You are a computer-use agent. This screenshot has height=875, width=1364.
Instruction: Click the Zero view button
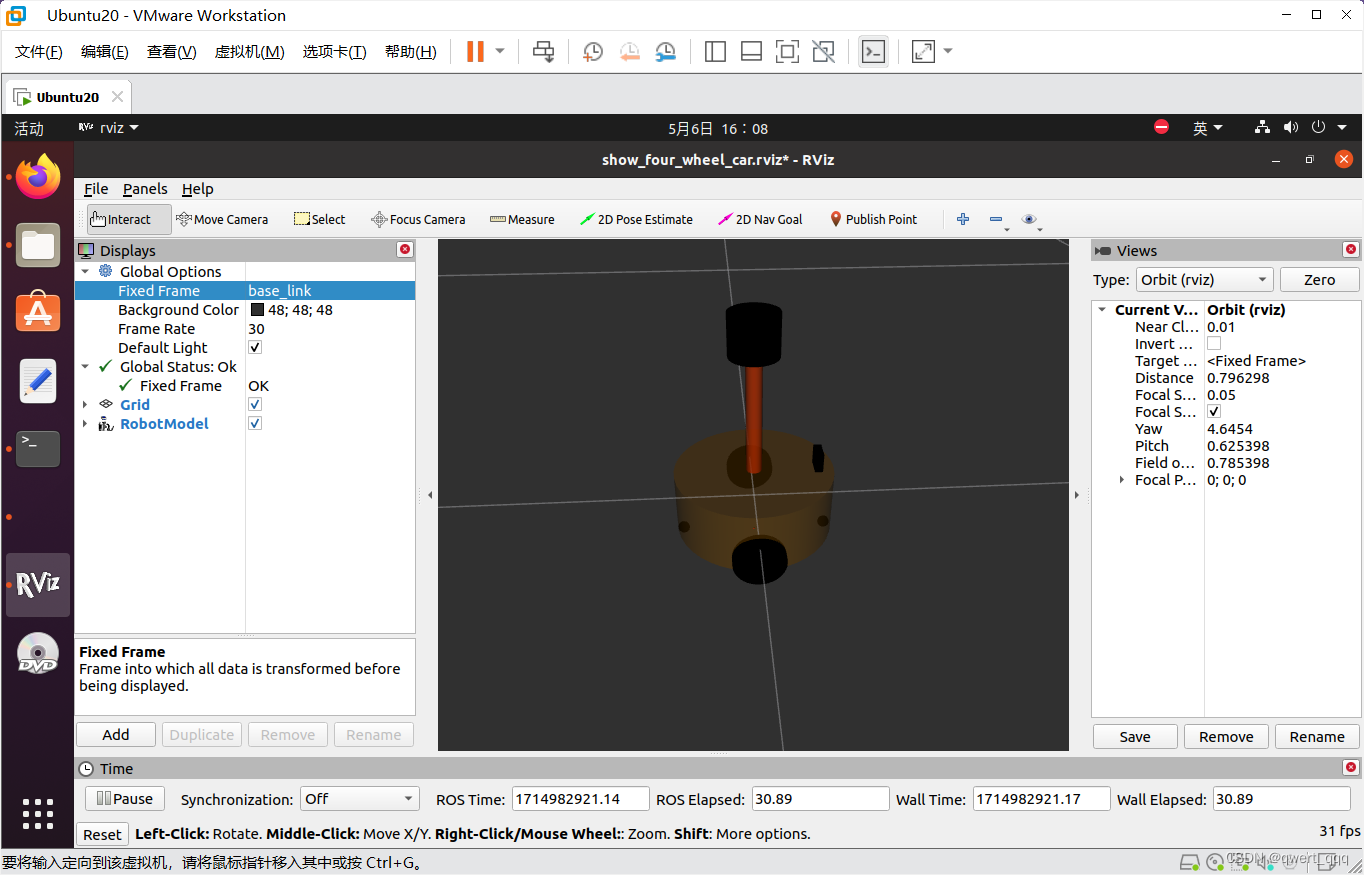click(1319, 280)
